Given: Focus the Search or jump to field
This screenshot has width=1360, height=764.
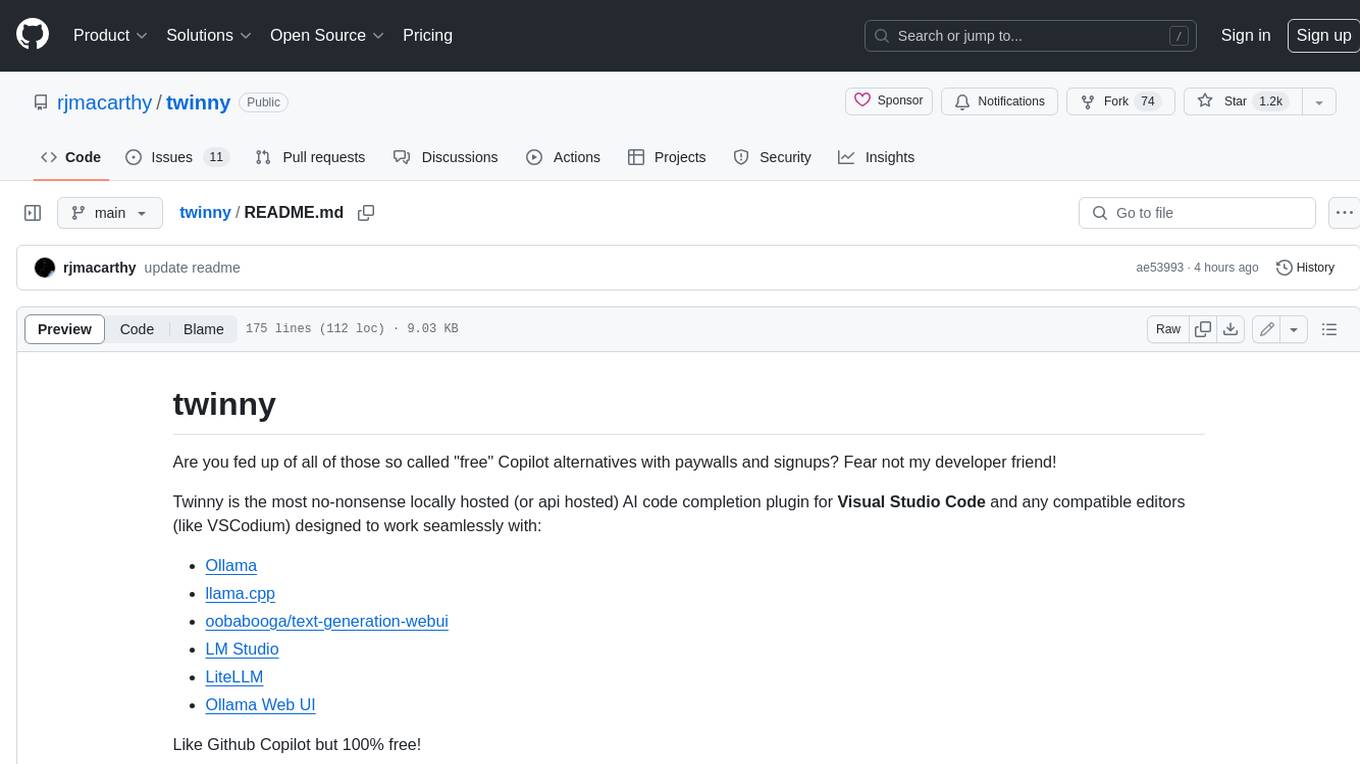Looking at the screenshot, I should coord(1031,35).
